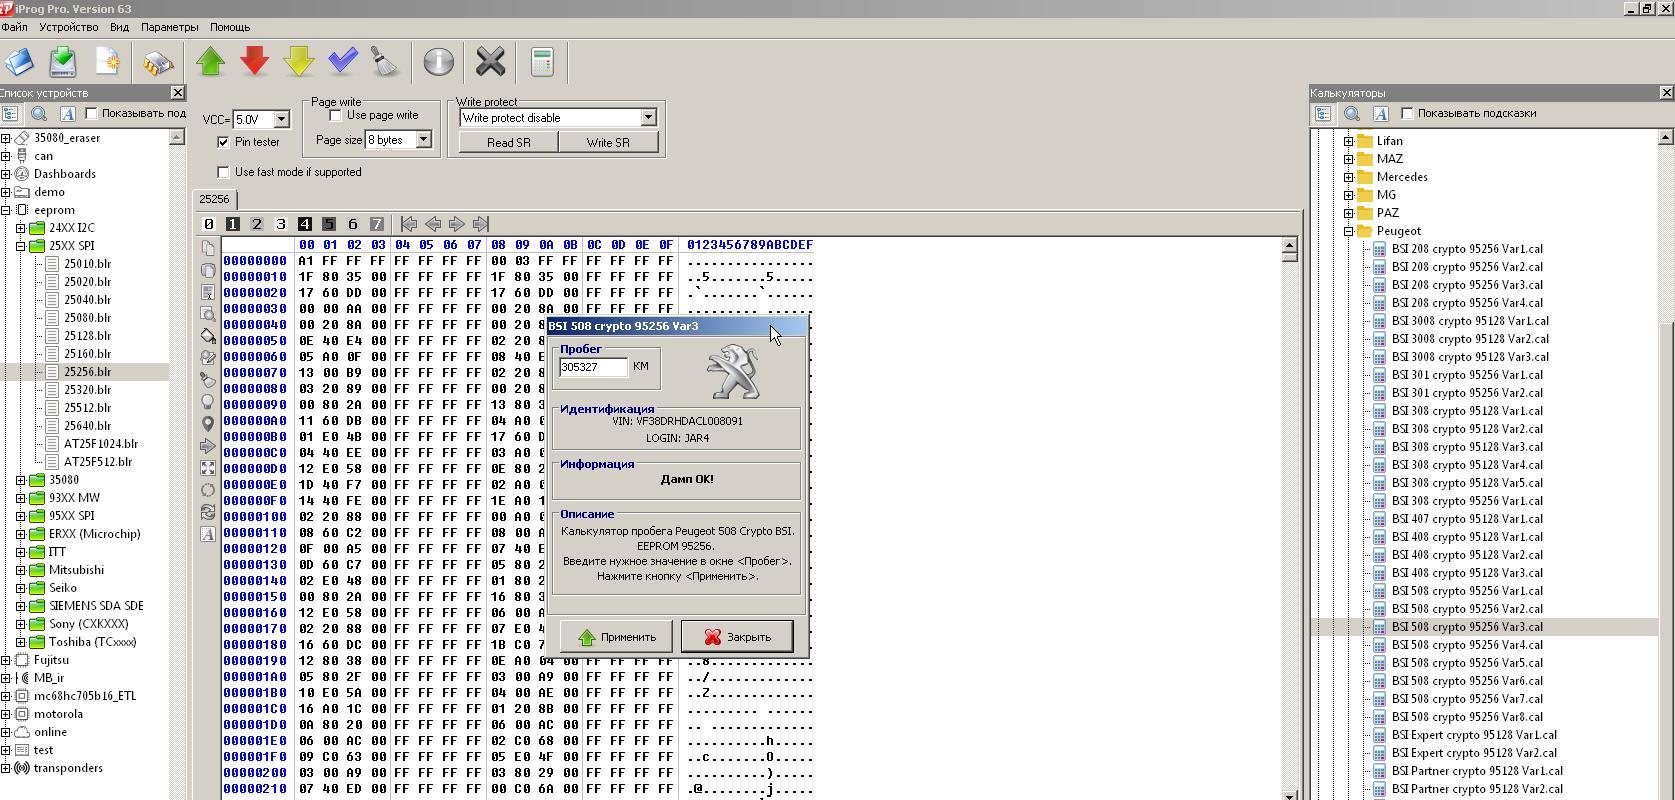Open the Помощь menu
Image resolution: width=1675 pixels, height=800 pixels.
tap(230, 27)
